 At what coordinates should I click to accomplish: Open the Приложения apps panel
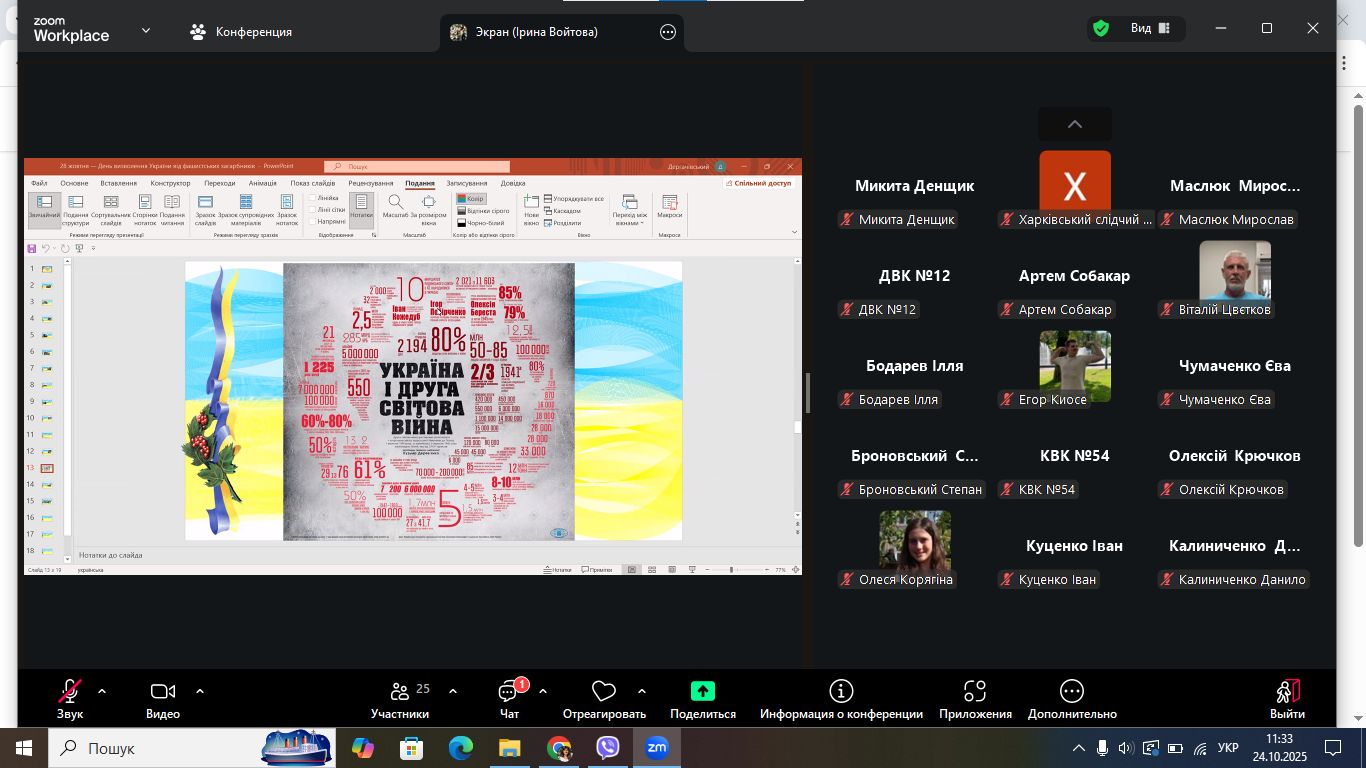(x=975, y=692)
